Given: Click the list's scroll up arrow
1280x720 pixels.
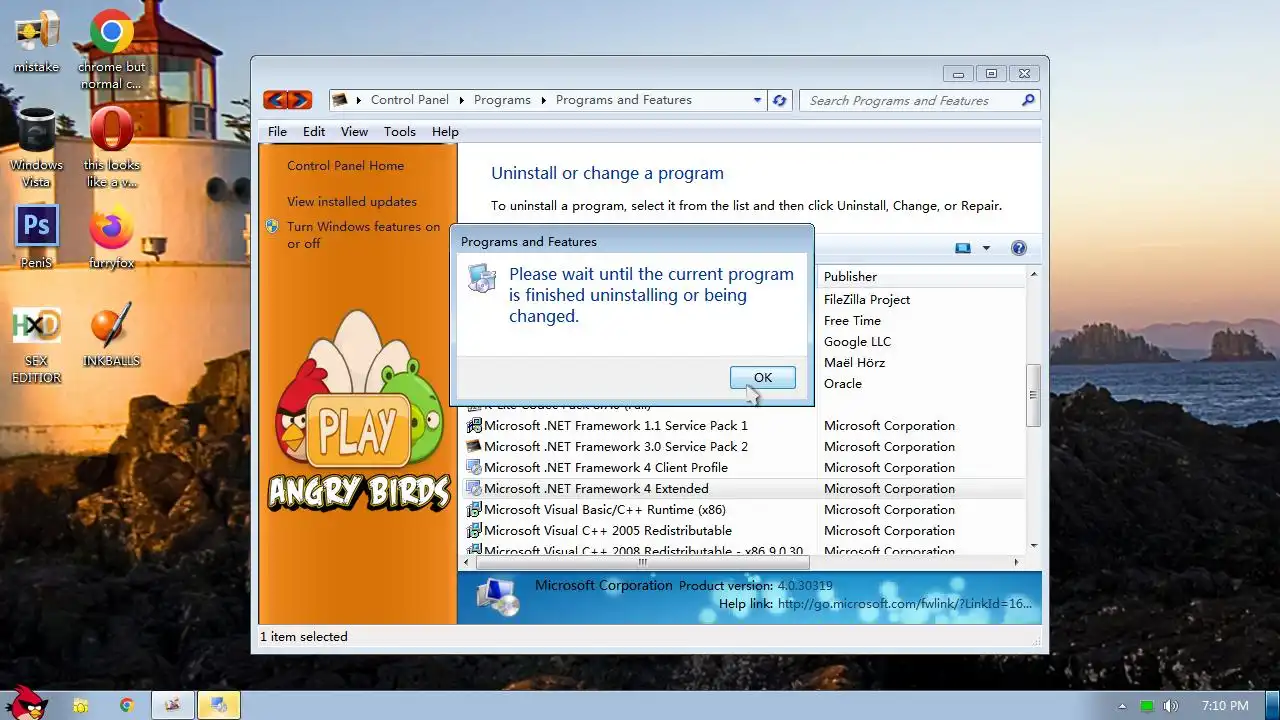Looking at the screenshot, I should [1033, 274].
